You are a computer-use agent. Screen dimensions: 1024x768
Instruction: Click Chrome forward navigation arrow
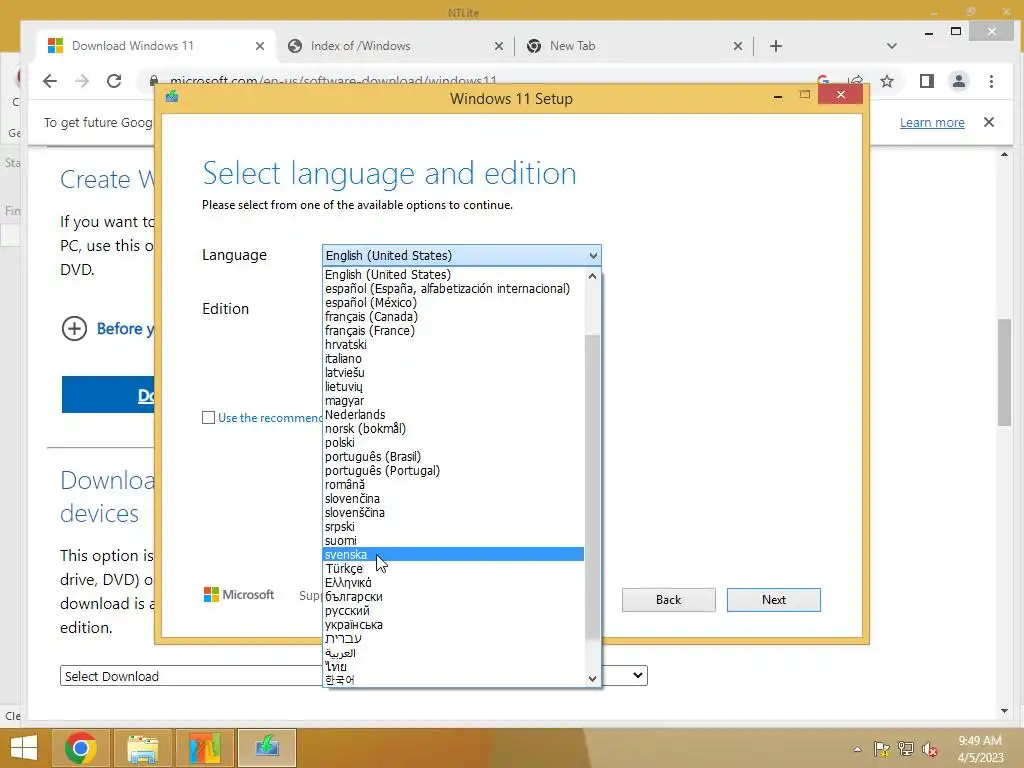(82, 81)
